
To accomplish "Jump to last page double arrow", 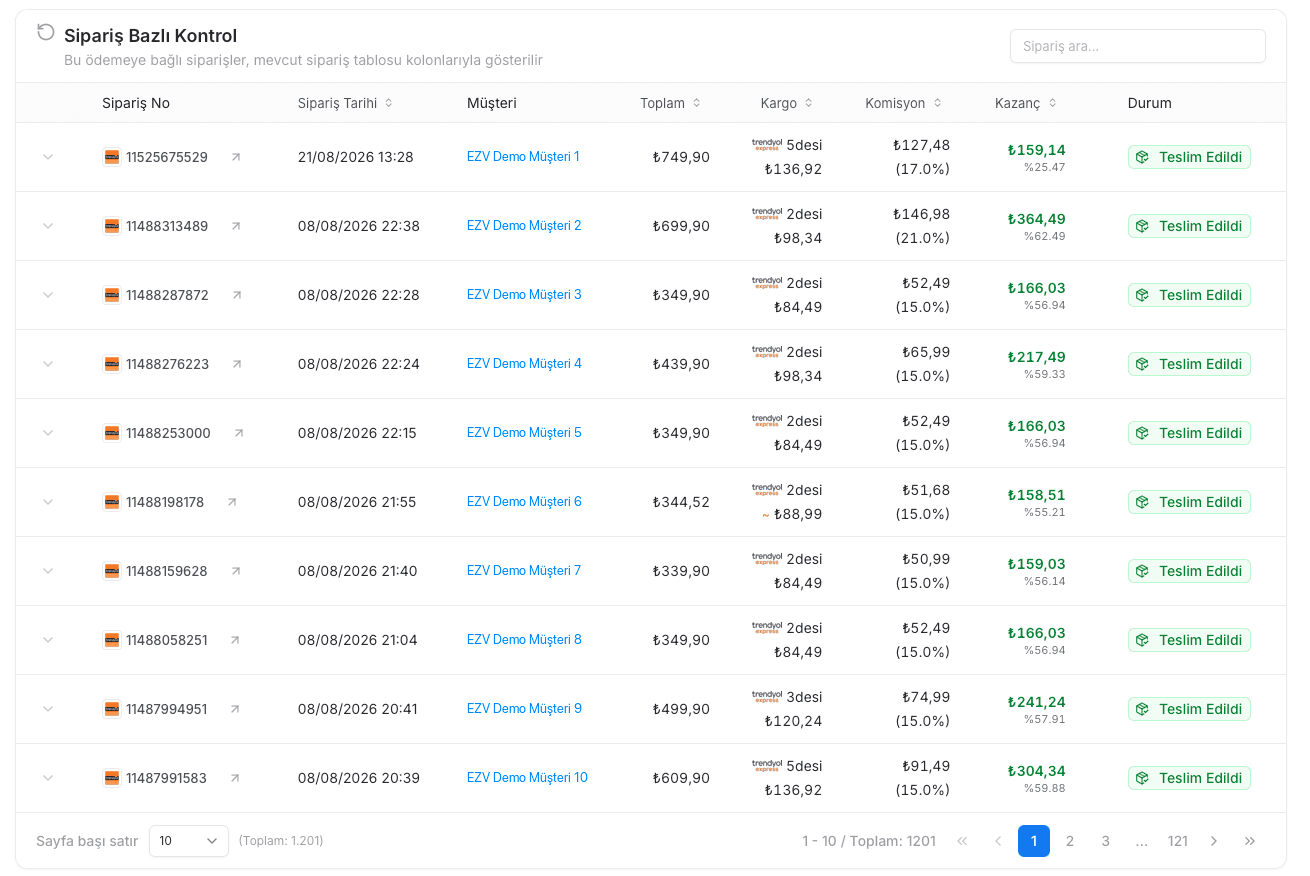I will (x=1250, y=841).
